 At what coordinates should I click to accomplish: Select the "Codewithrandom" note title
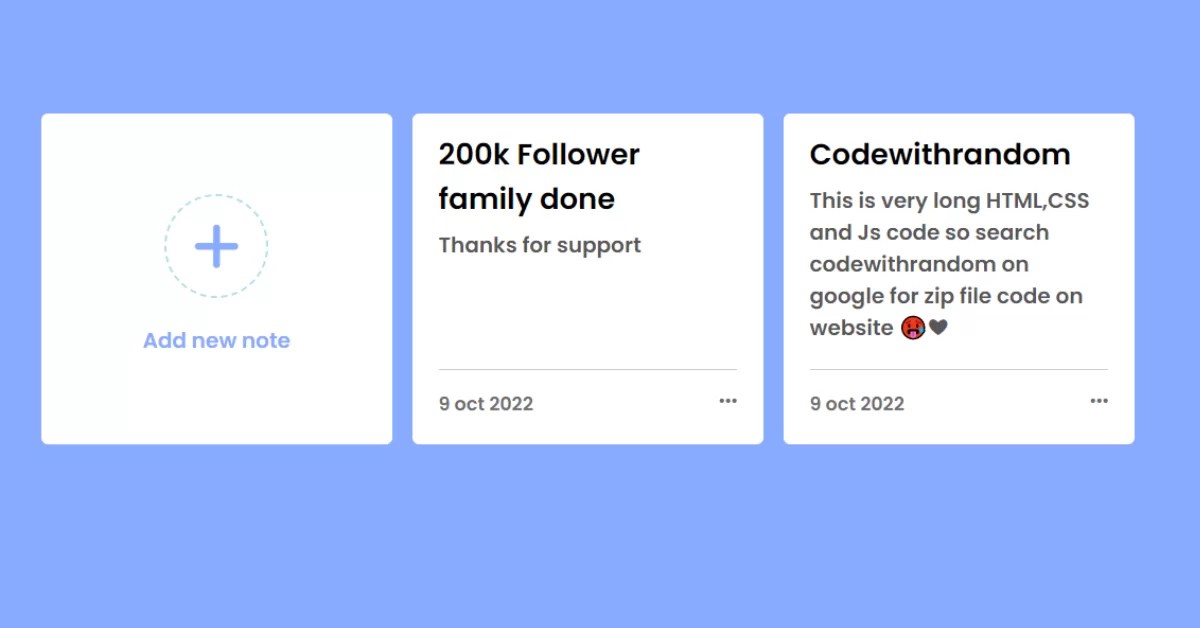(940, 154)
